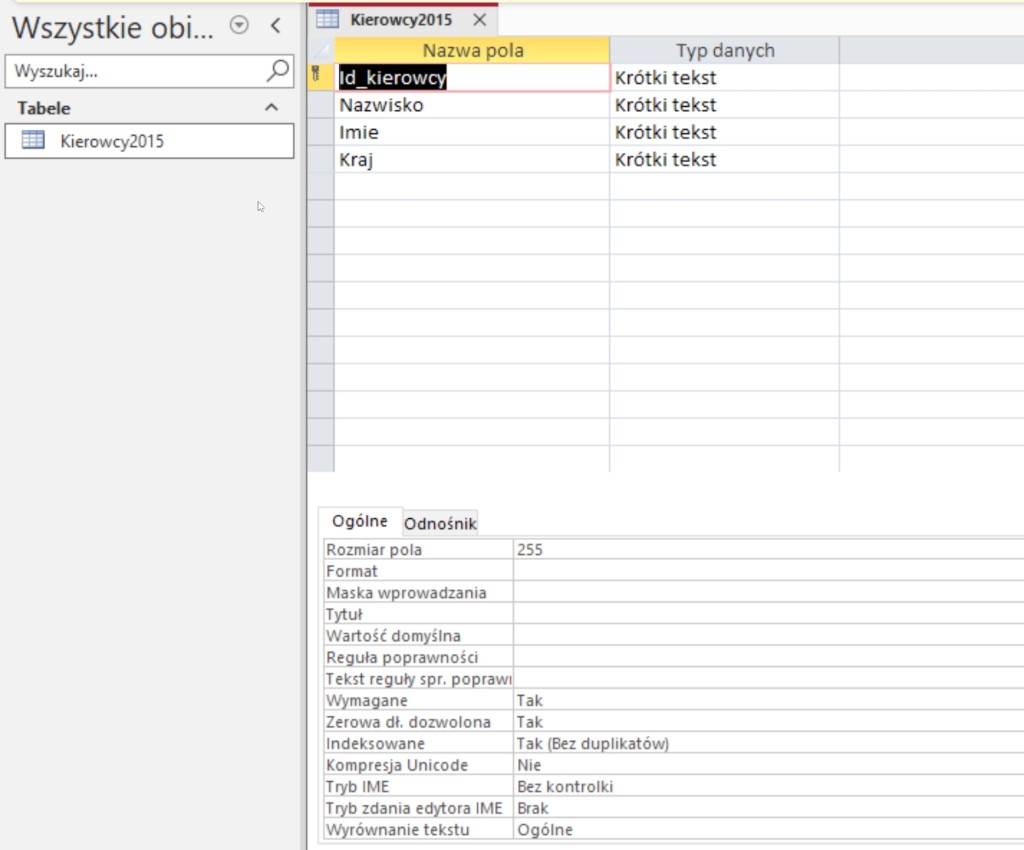Close the Kierowcy2015 tab
The height and width of the screenshot is (850, 1024).
coord(479,19)
